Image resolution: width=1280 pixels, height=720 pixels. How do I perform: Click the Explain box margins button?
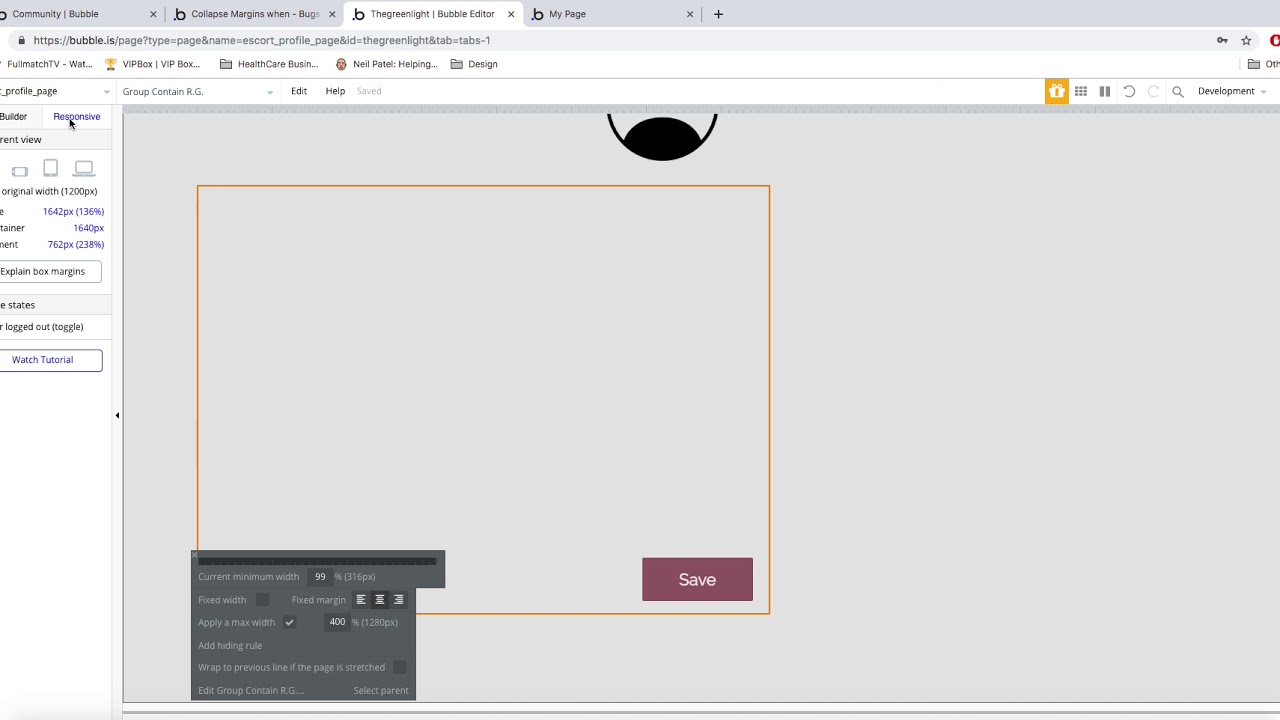coord(43,271)
